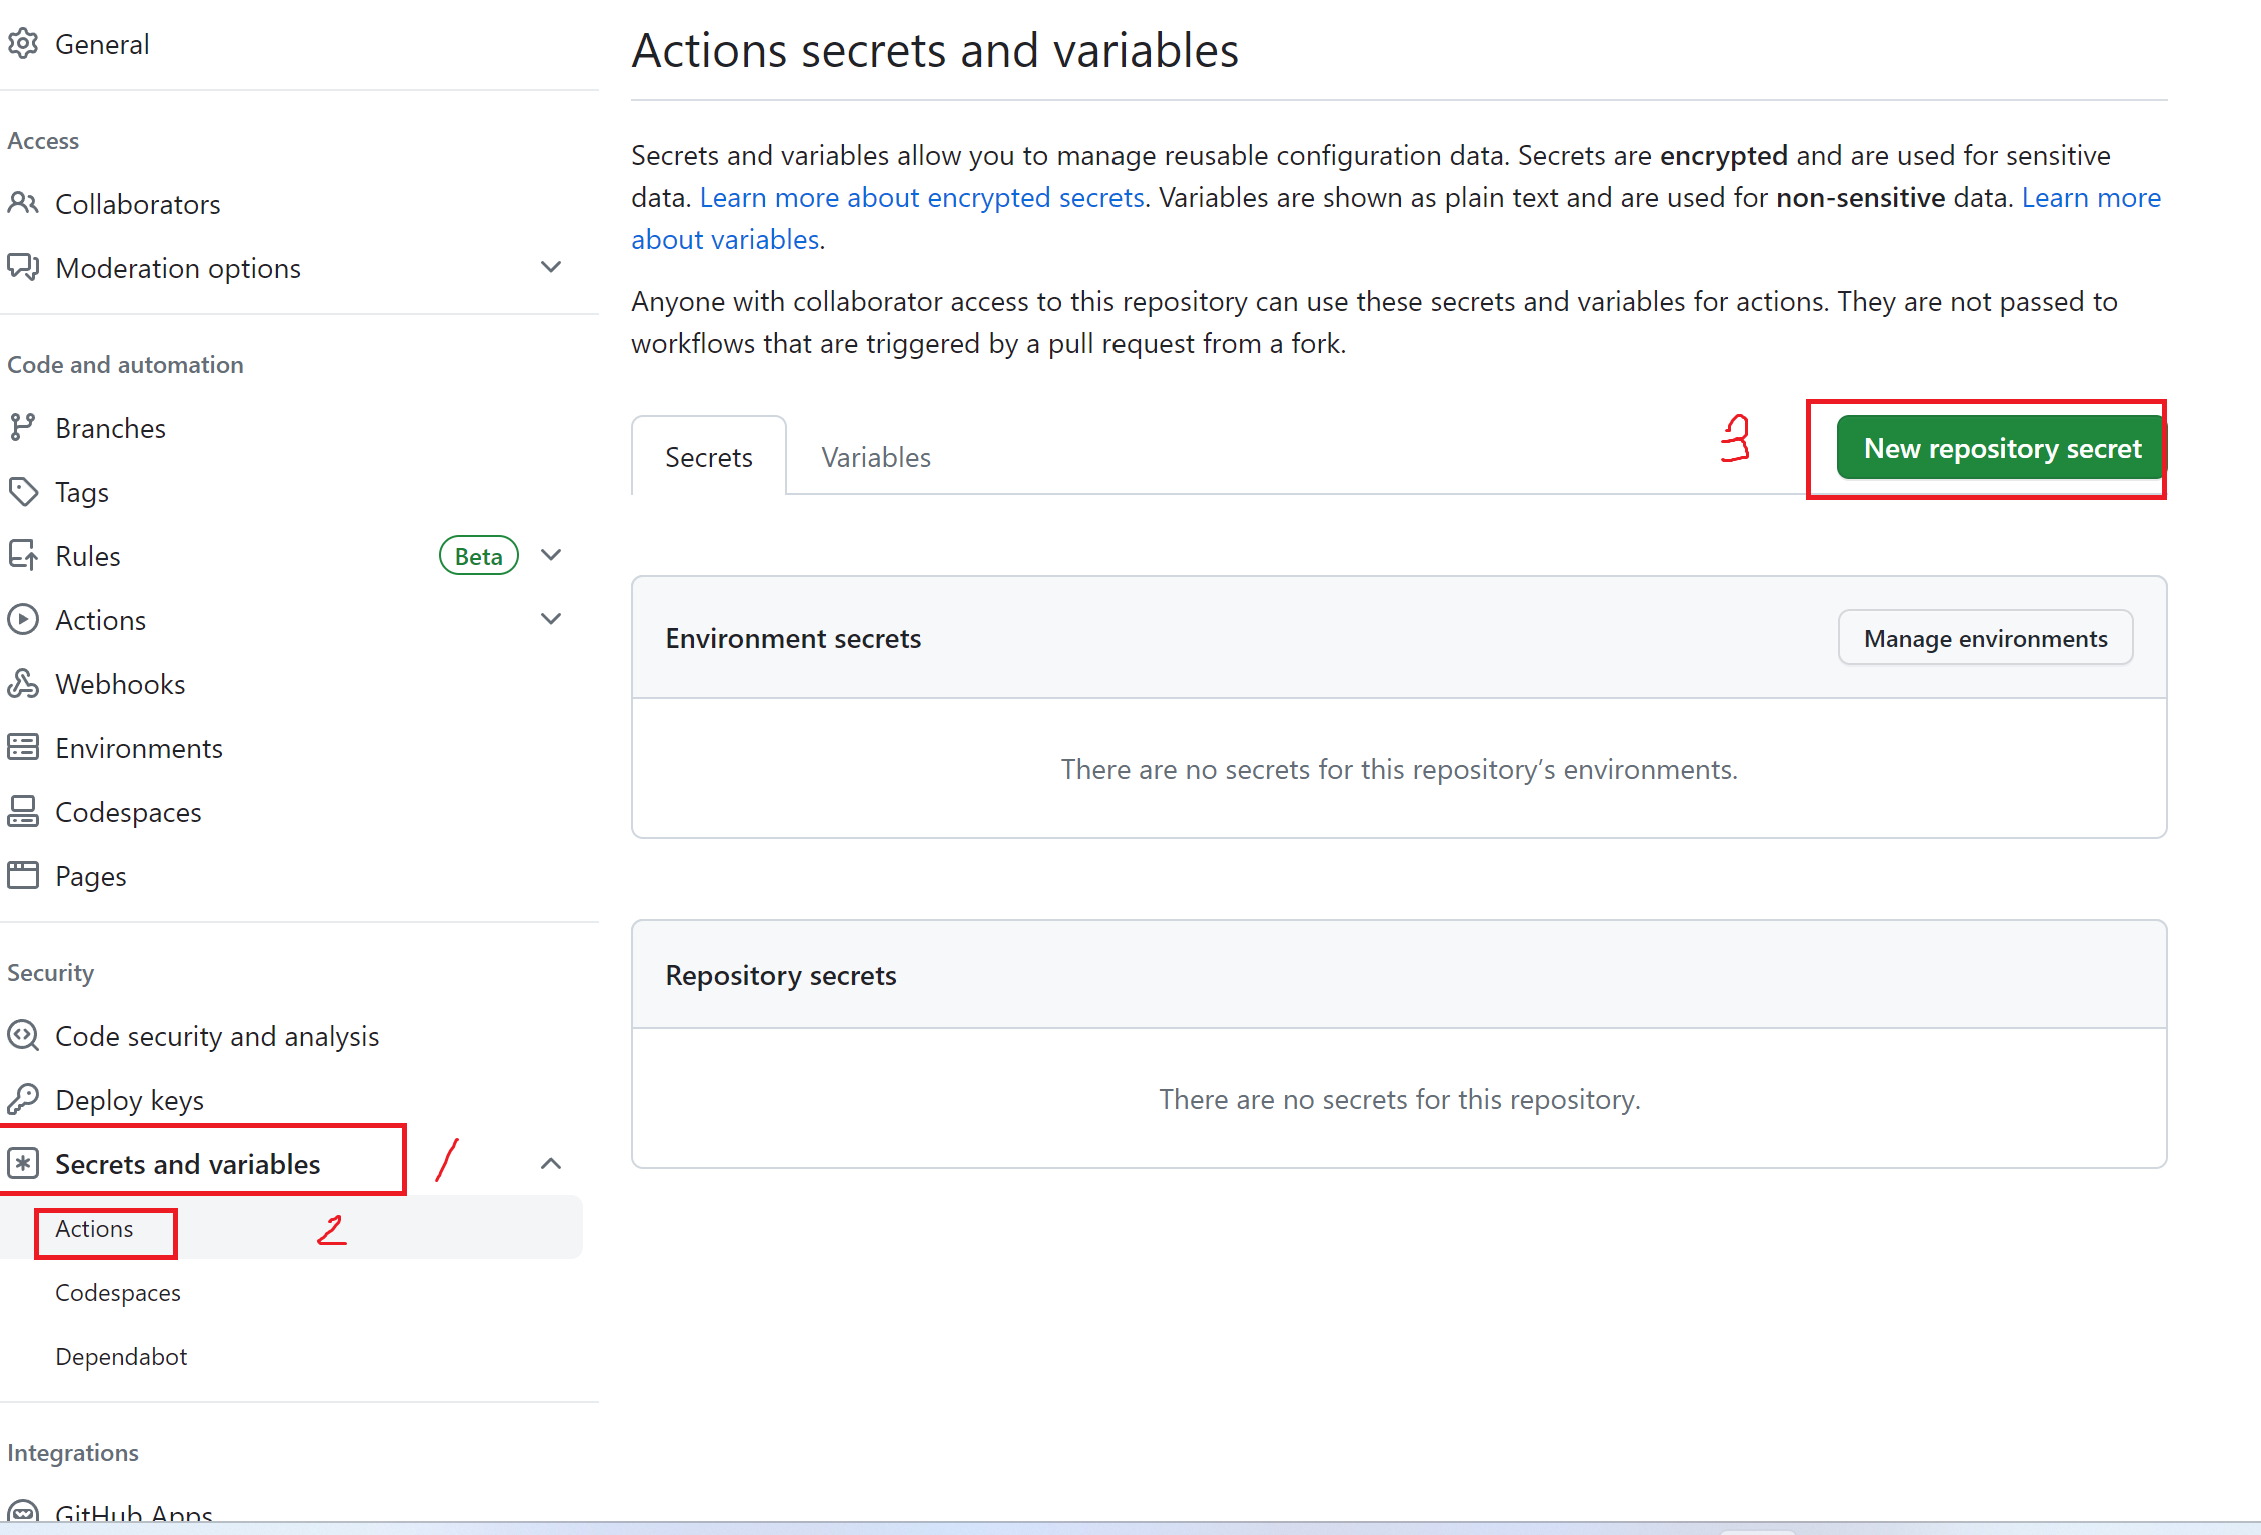This screenshot has width=2261, height=1535.
Task: Click the Codespaces icon under Code and automation
Action: tap(23, 812)
